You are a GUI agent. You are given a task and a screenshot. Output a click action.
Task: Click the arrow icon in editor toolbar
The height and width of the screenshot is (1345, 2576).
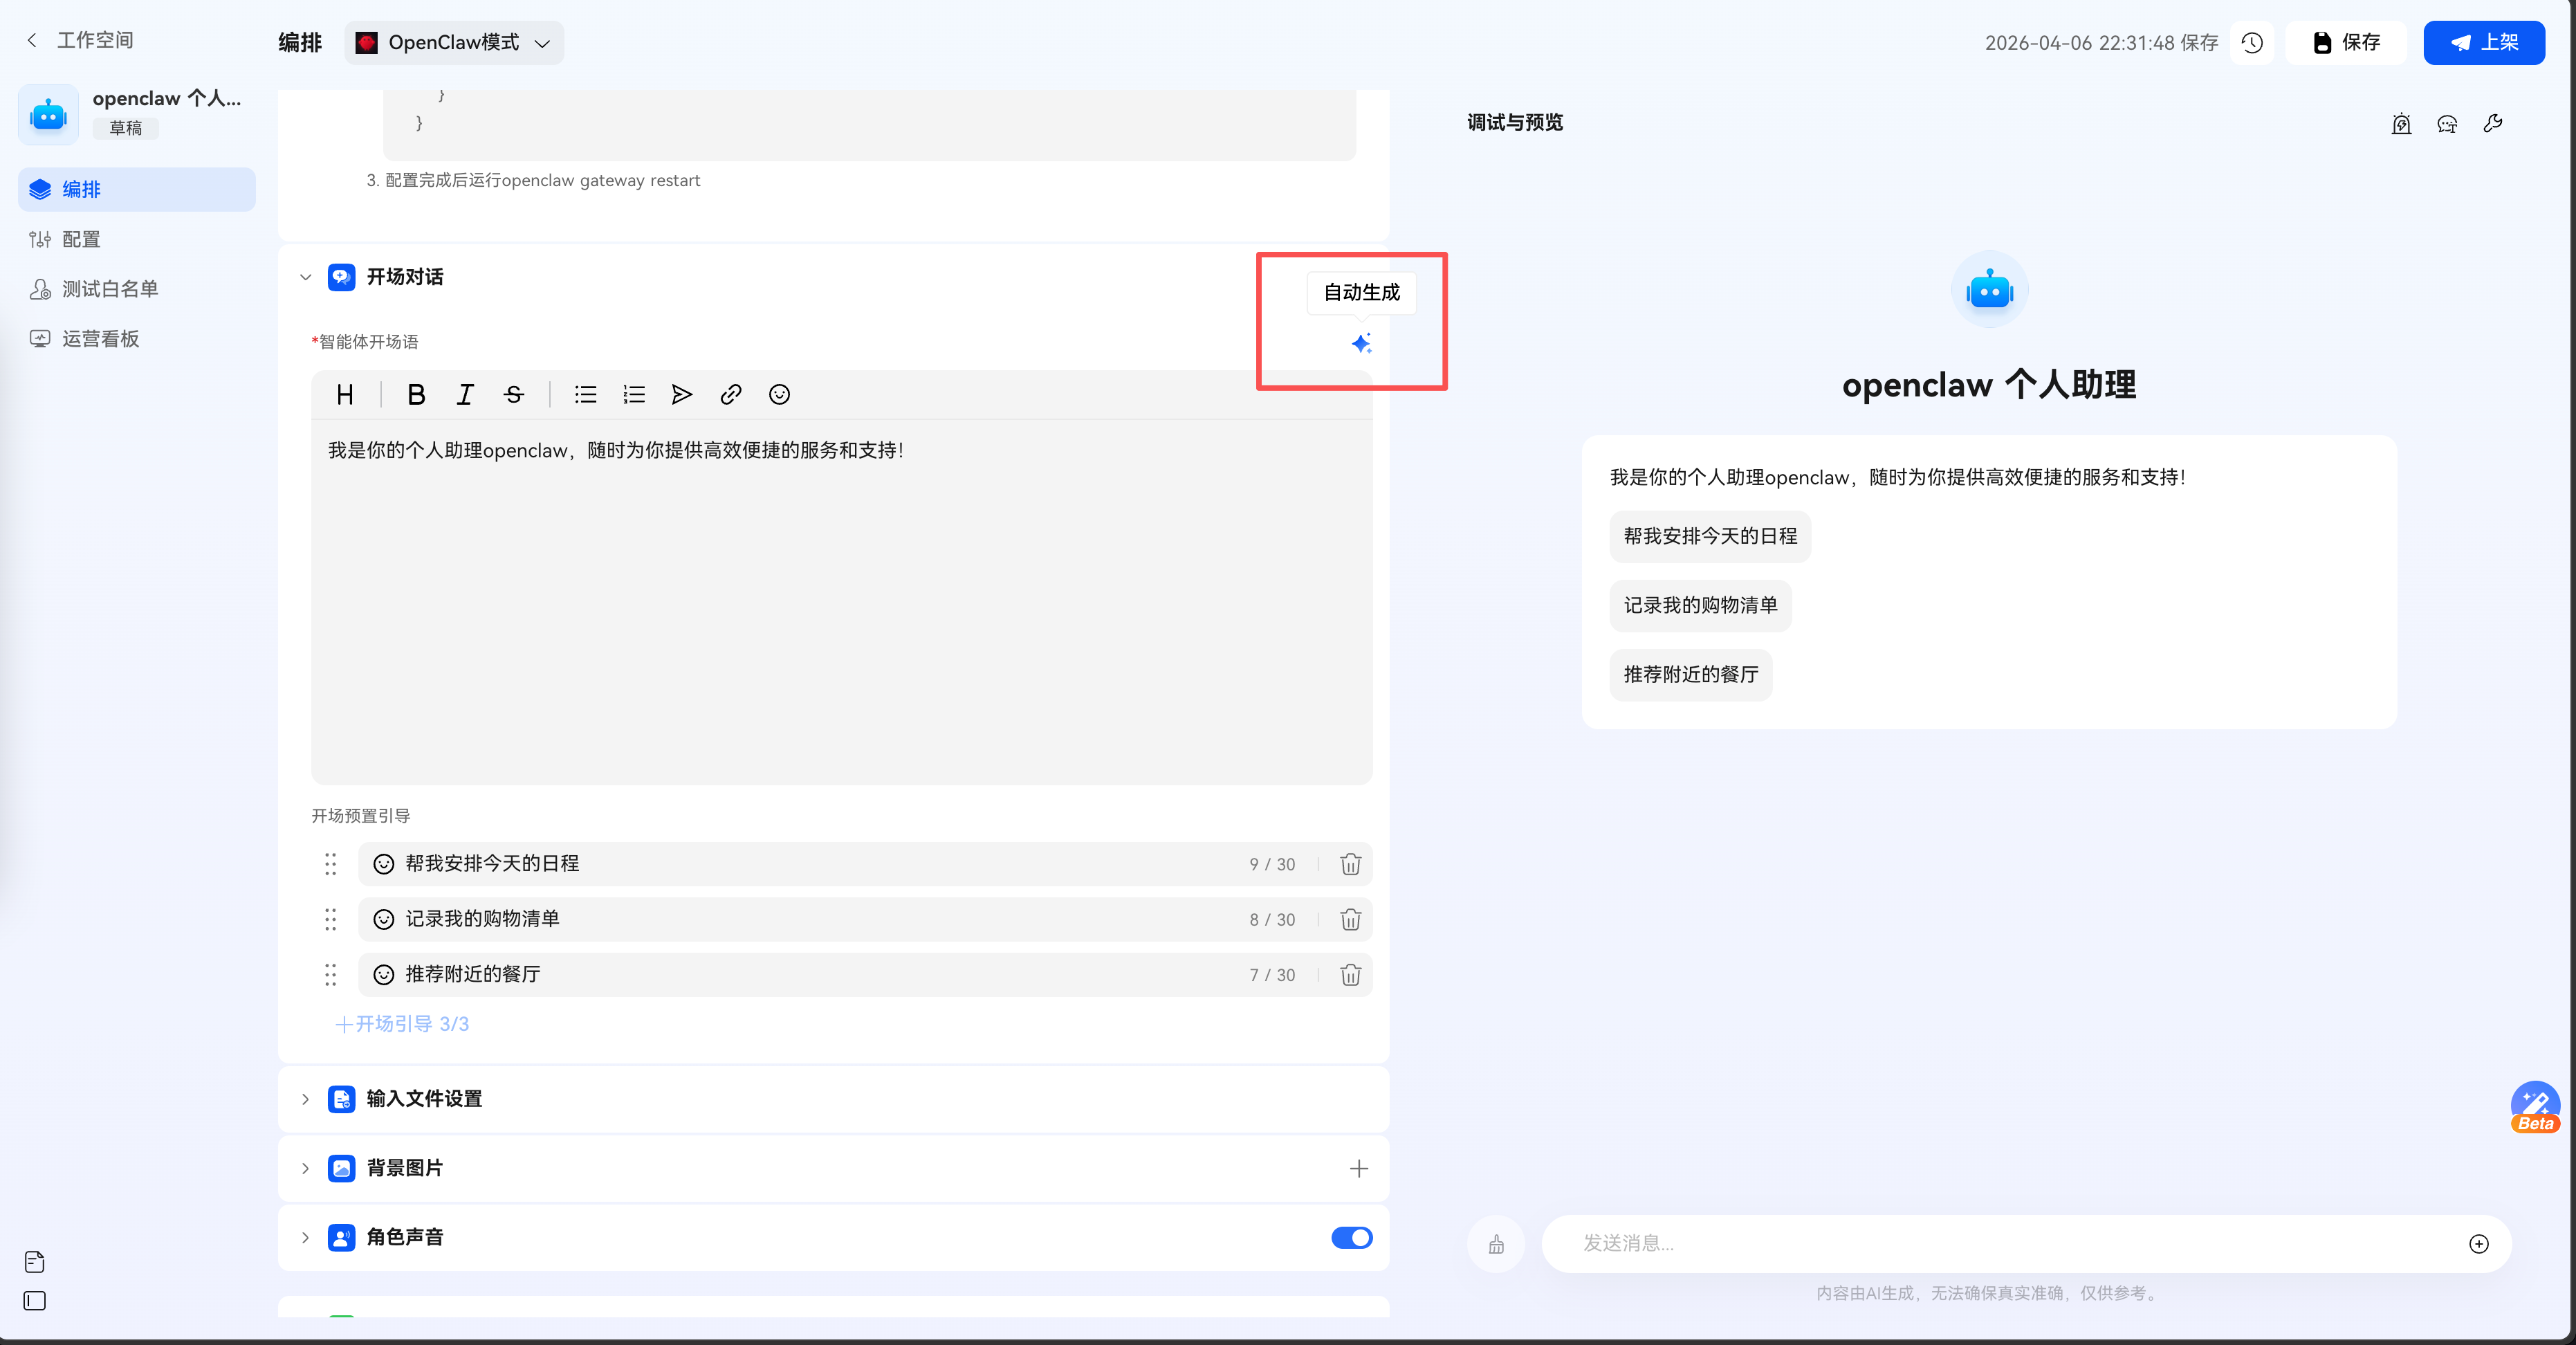click(x=682, y=395)
